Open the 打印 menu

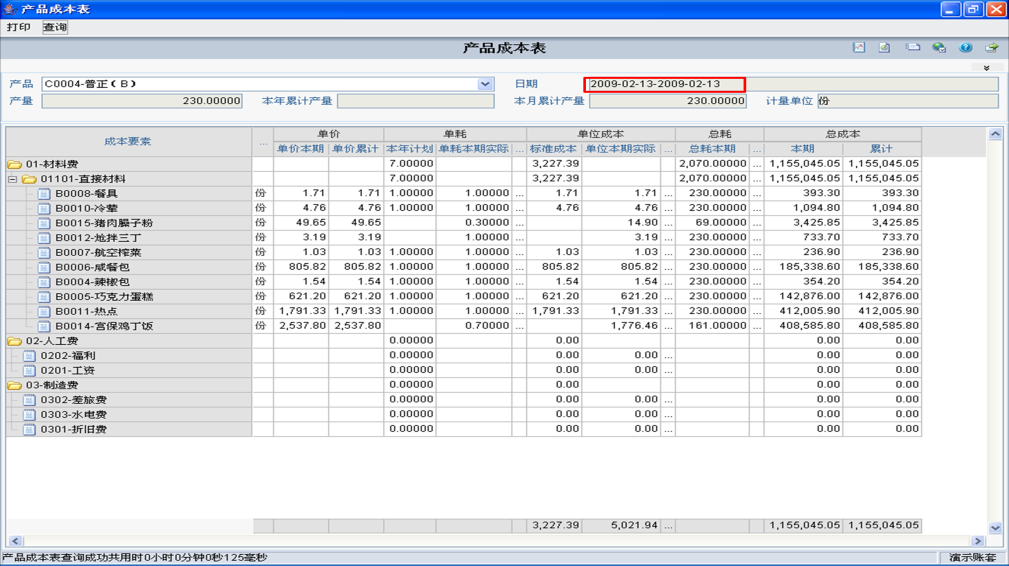click(18, 28)
